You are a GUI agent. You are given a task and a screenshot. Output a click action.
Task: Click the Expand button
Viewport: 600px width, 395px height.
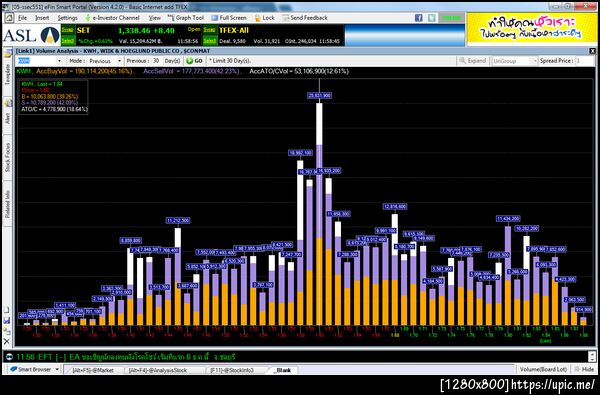[x=473, y=61]
